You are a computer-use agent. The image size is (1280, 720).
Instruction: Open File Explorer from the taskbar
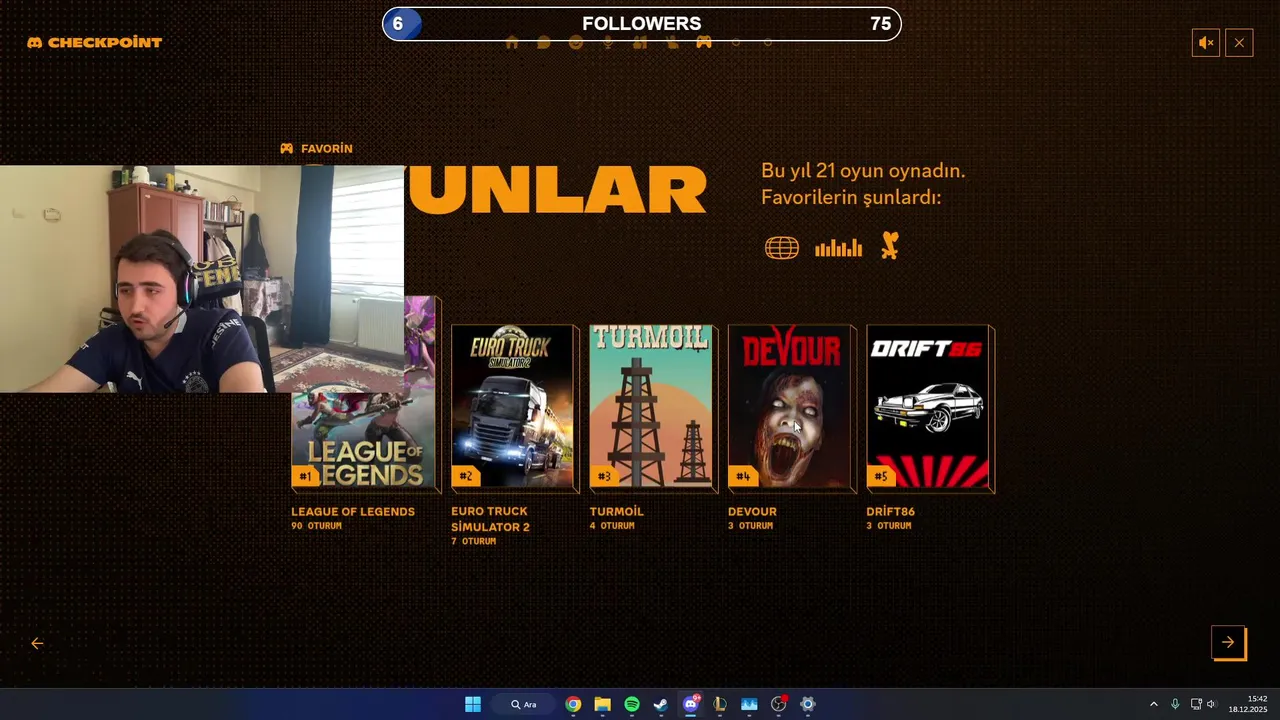pos(602,704)
